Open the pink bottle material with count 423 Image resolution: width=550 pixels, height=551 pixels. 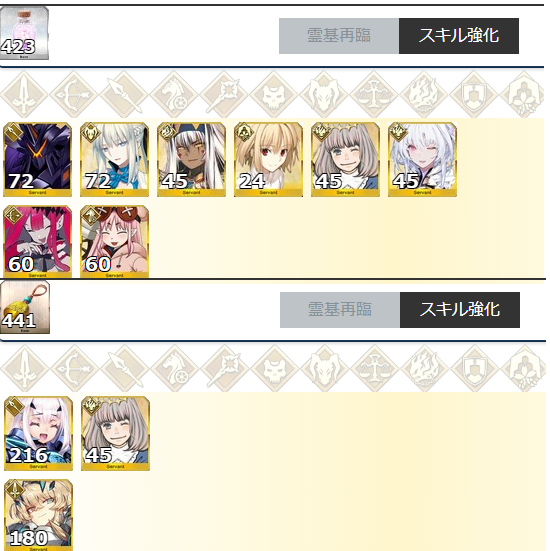(x=24, y=33)
